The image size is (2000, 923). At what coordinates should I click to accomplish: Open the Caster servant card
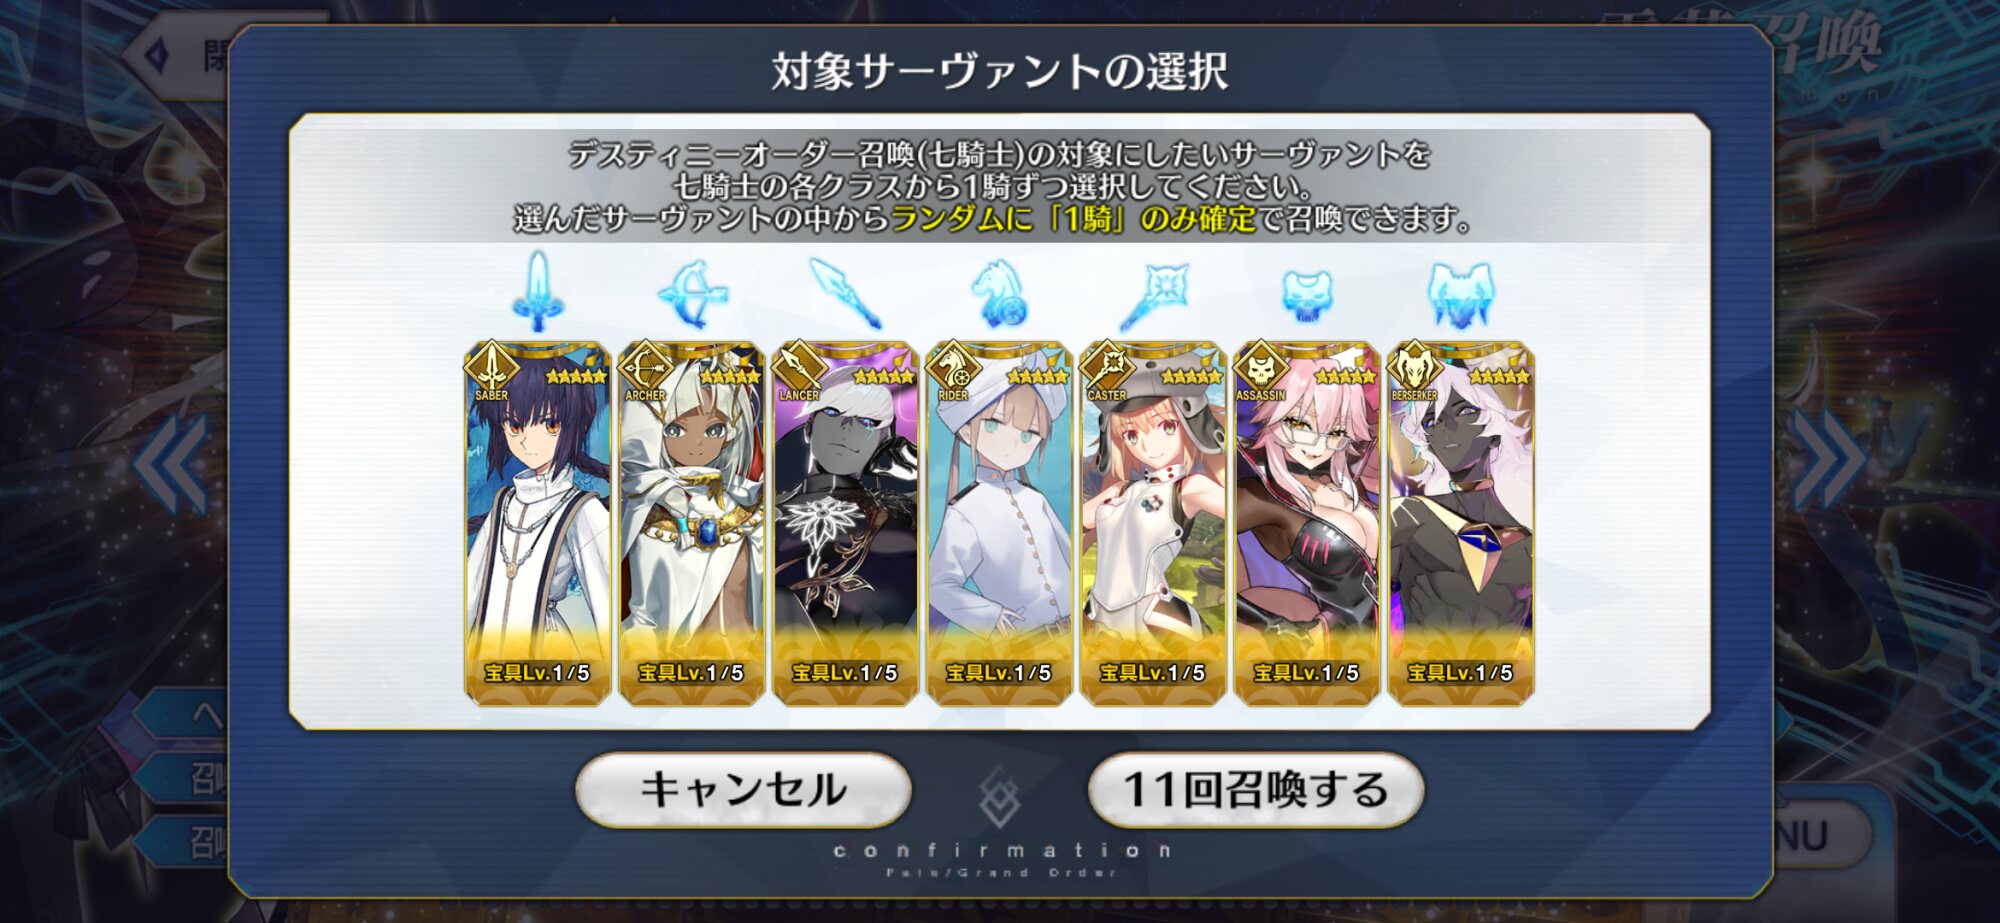tap(1153, 523)
